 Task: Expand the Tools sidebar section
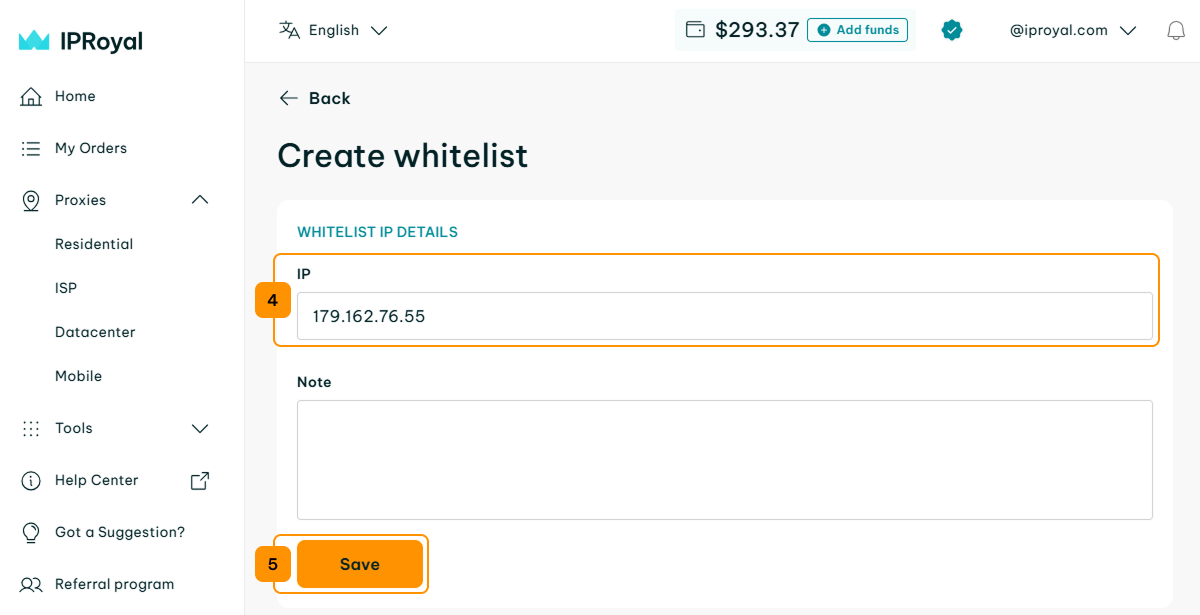tap(200, 428)
